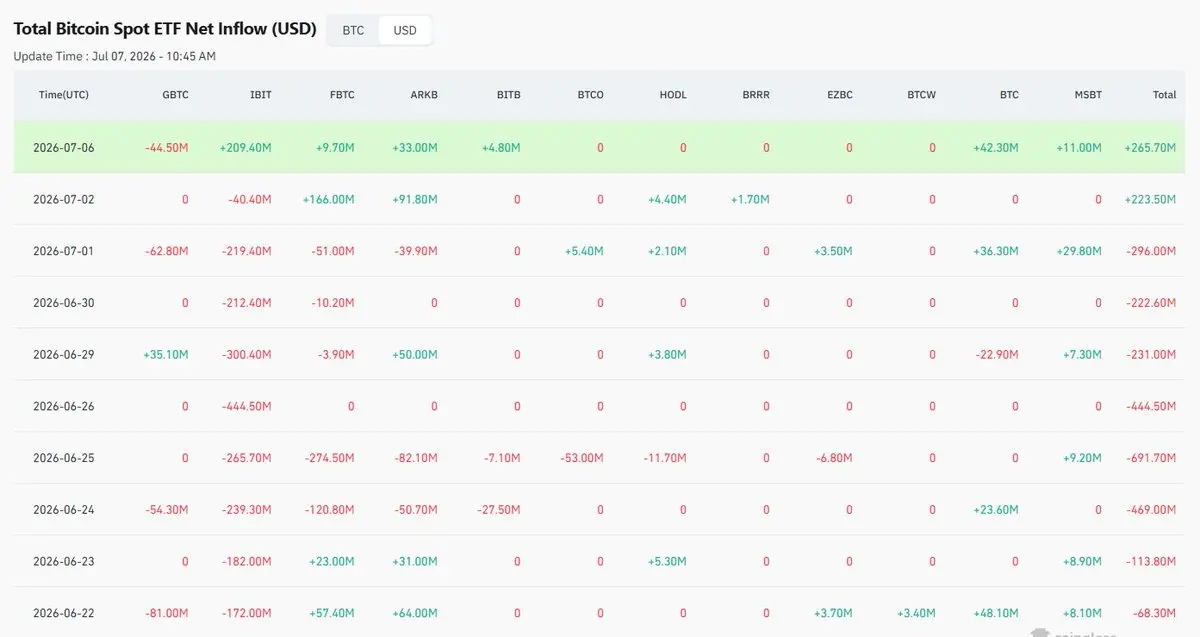
Task: Click the +3.40M BTCW value
Action: (916, 613)
